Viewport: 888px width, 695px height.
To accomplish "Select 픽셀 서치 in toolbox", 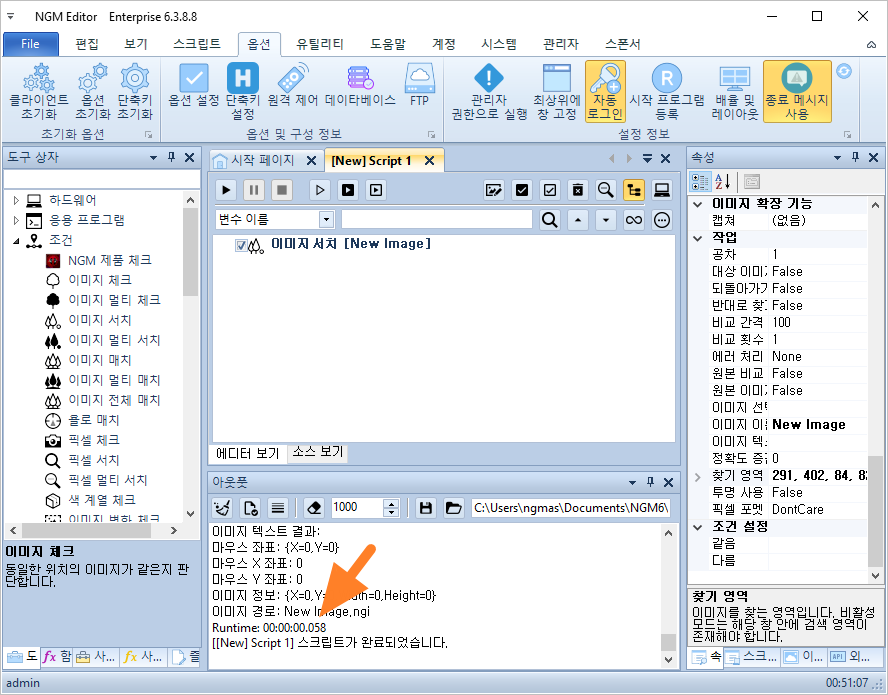I will coord(93,460).
